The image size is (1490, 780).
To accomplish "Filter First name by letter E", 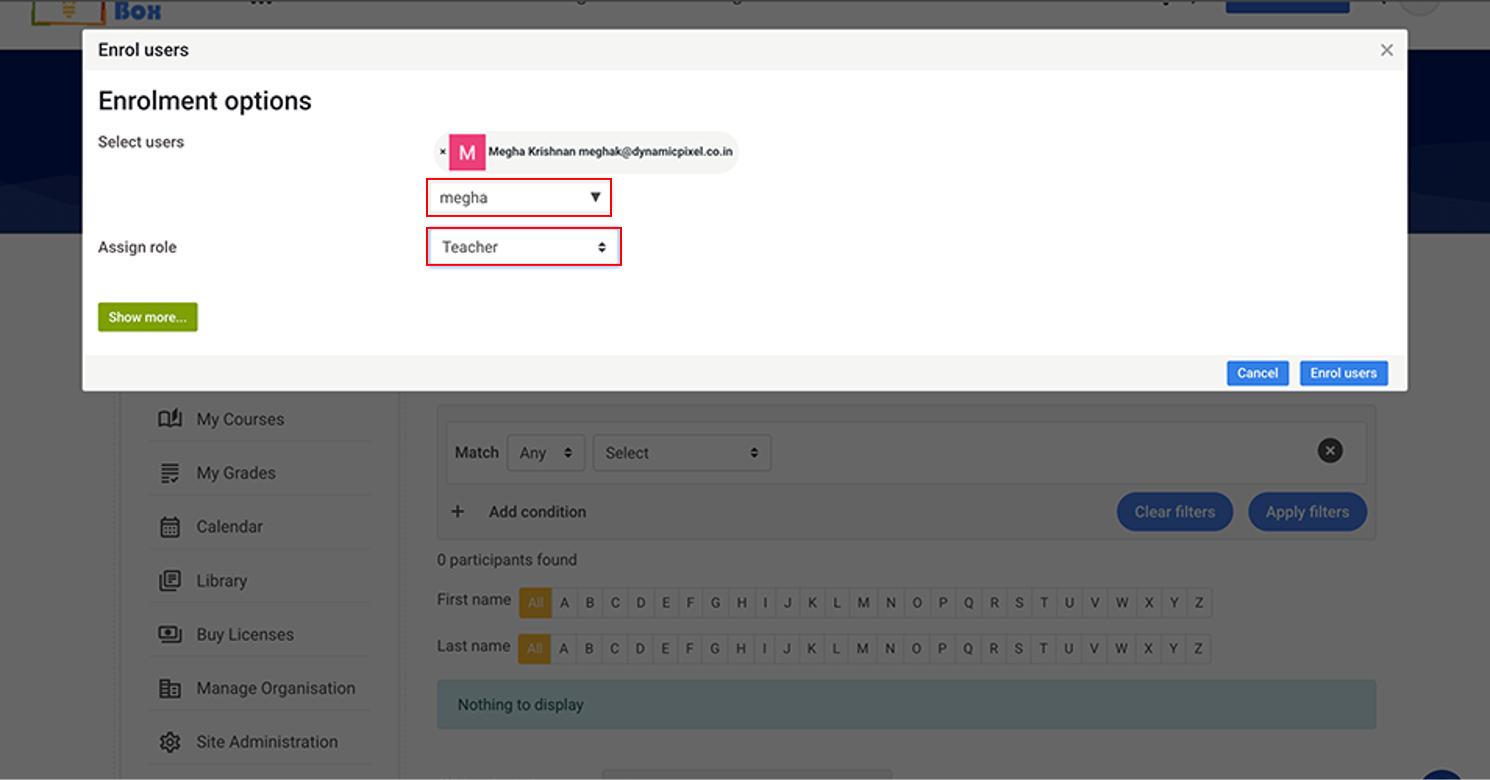I will coord(665,603).
